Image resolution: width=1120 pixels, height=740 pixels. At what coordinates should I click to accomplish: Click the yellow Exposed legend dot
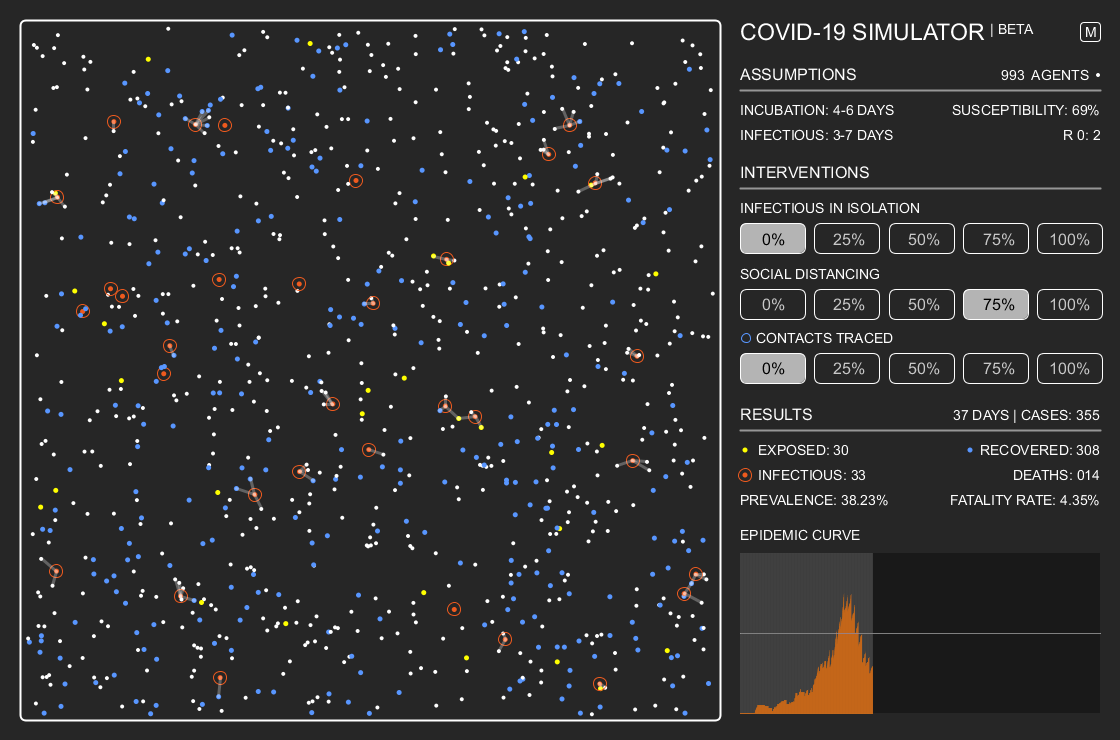point(744,450)
